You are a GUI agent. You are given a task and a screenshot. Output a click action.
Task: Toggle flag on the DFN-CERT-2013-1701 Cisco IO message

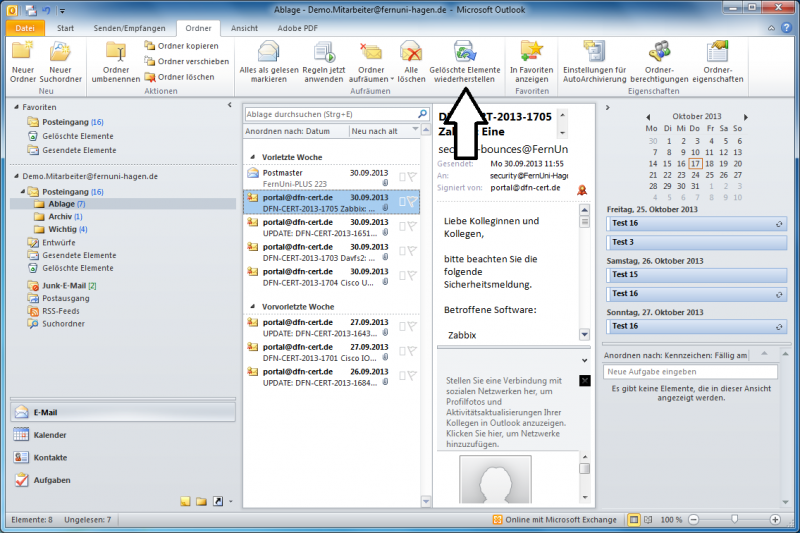pos(412,350)
